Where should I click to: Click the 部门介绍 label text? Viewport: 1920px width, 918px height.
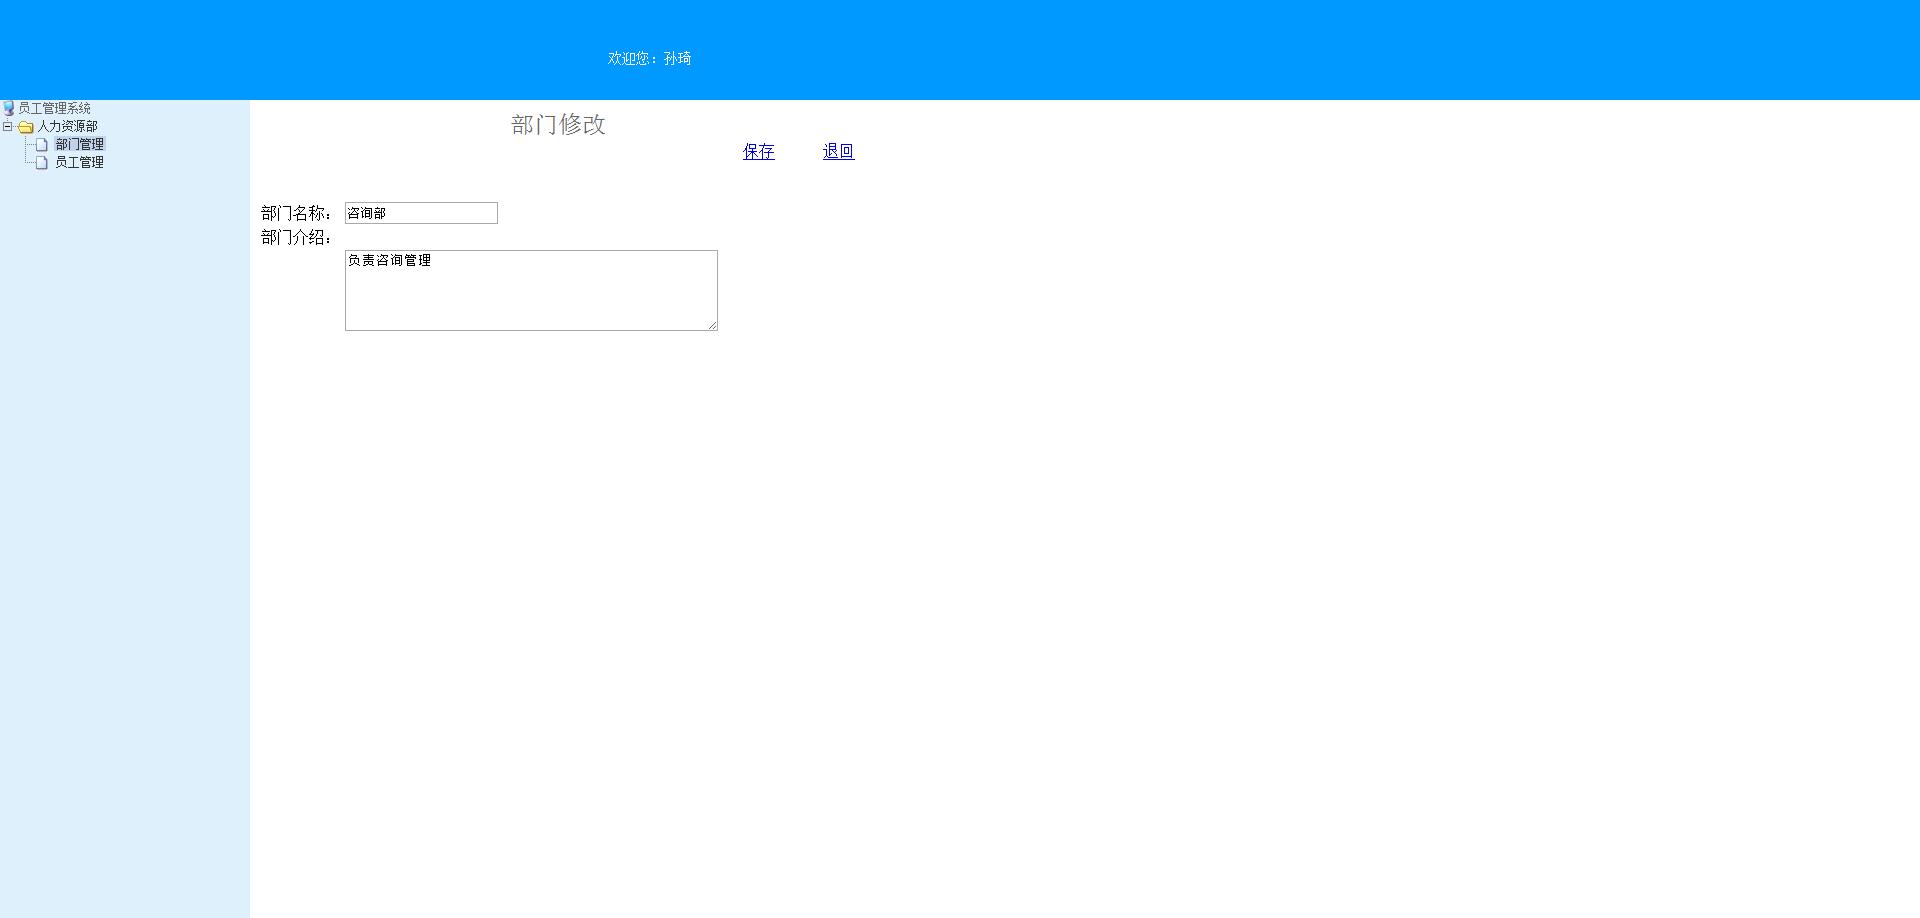294,238
